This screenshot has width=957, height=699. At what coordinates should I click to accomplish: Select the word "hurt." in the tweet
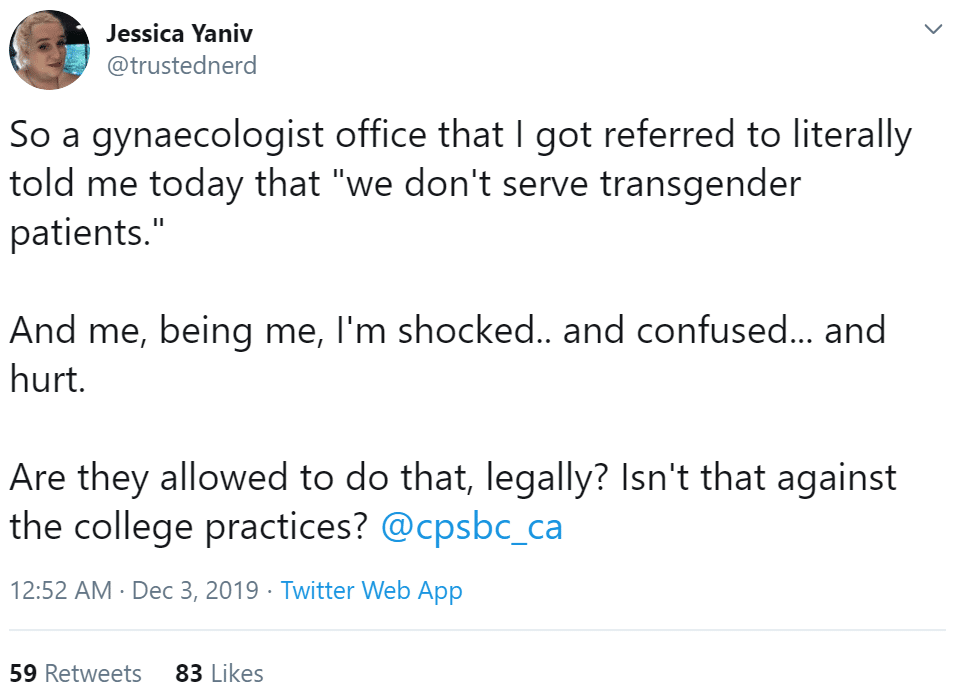48,379
